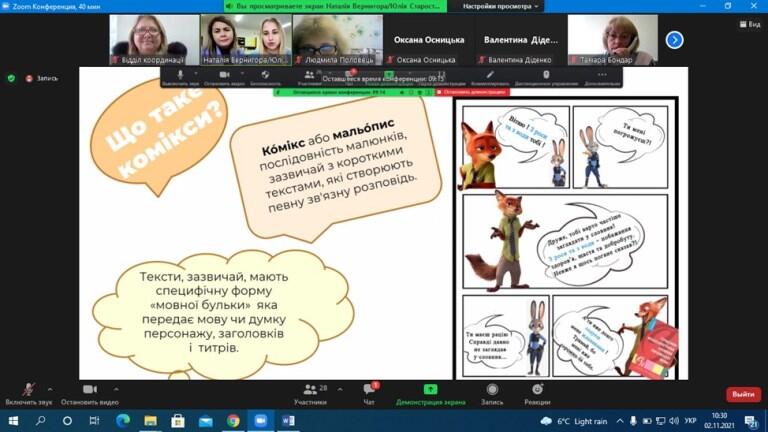Screen dimensions: 768x432
Task: Open Word from the taskbar
Action: pos(288,421)
